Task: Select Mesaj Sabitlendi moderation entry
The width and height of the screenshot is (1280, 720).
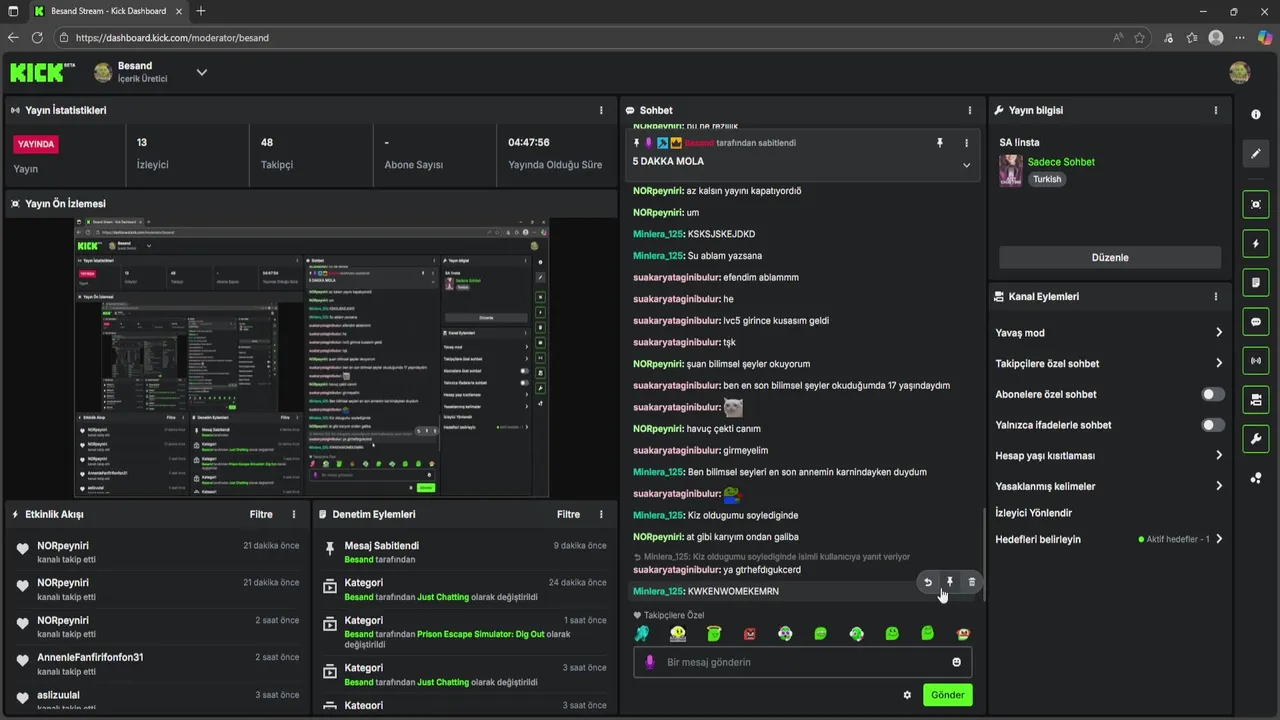Action: pos(463,552)
